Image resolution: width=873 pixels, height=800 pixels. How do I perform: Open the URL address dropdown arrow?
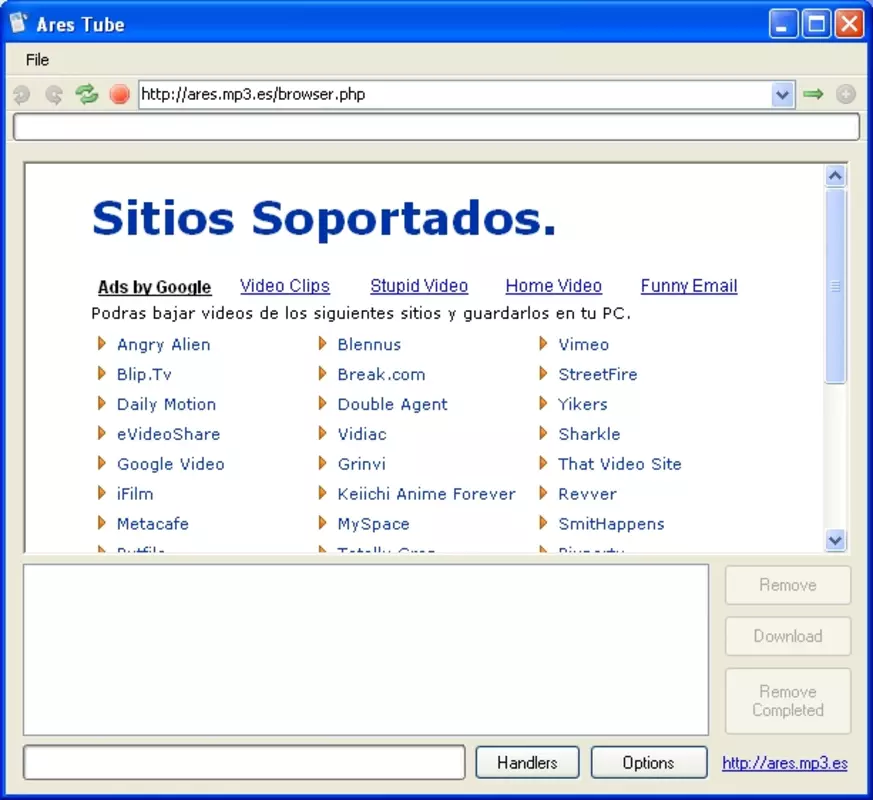click(782, 95)
